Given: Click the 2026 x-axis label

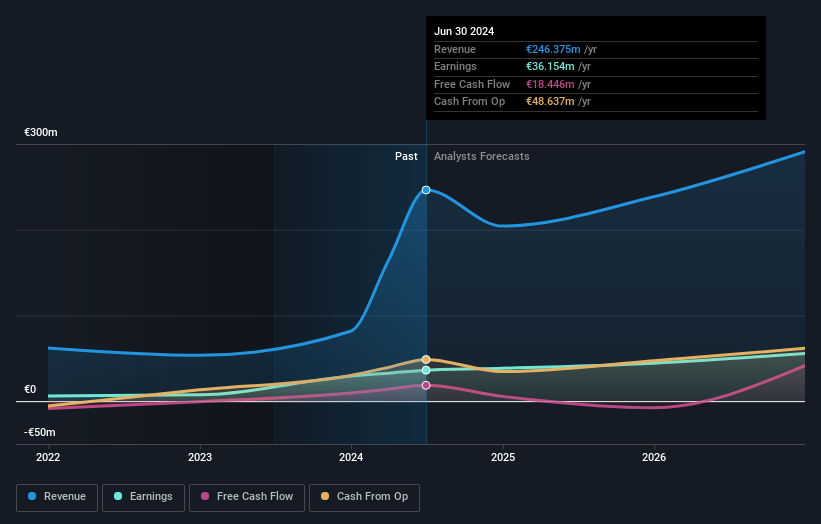Looking at the screenshot, I should (x=654, y=457).
